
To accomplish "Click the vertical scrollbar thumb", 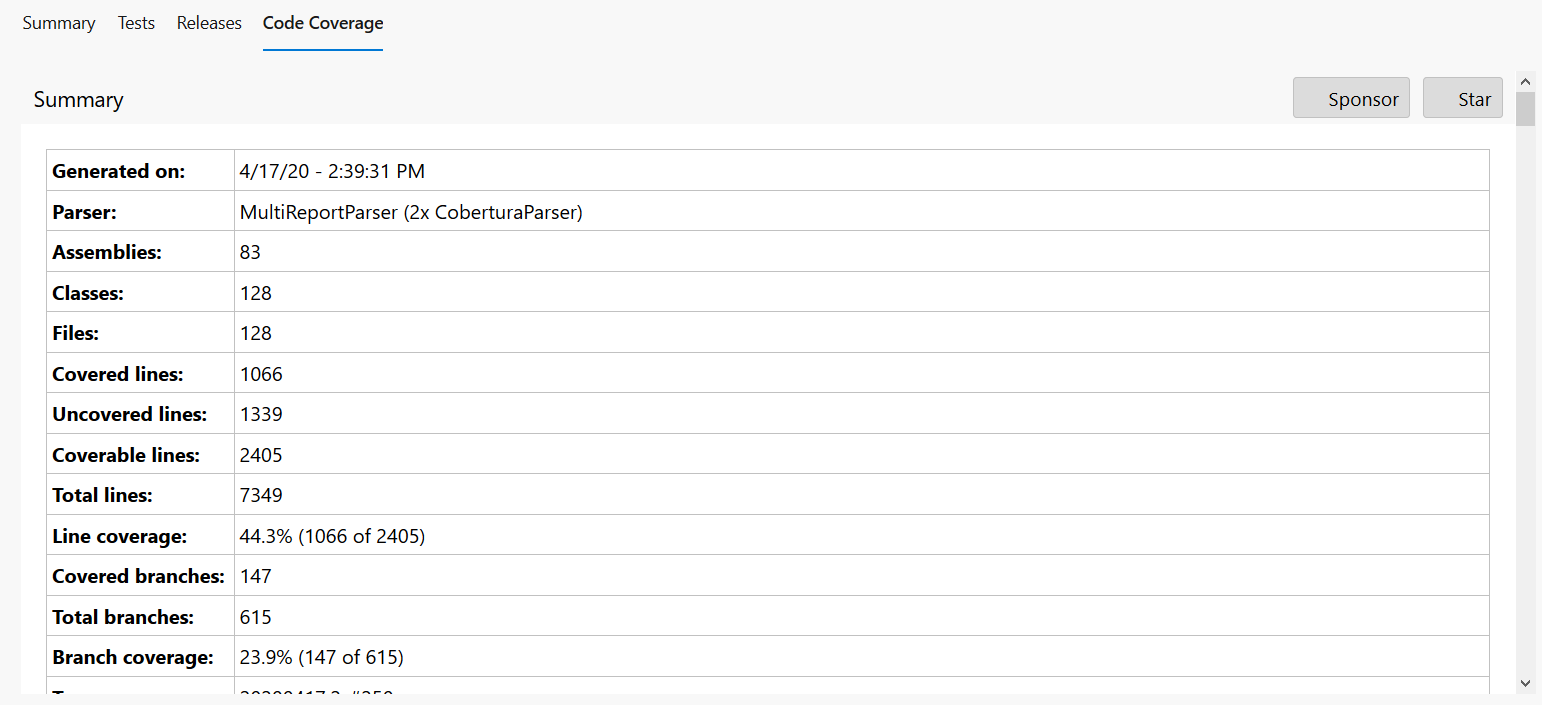I will pyautogui.click(x=1525, y=108).
